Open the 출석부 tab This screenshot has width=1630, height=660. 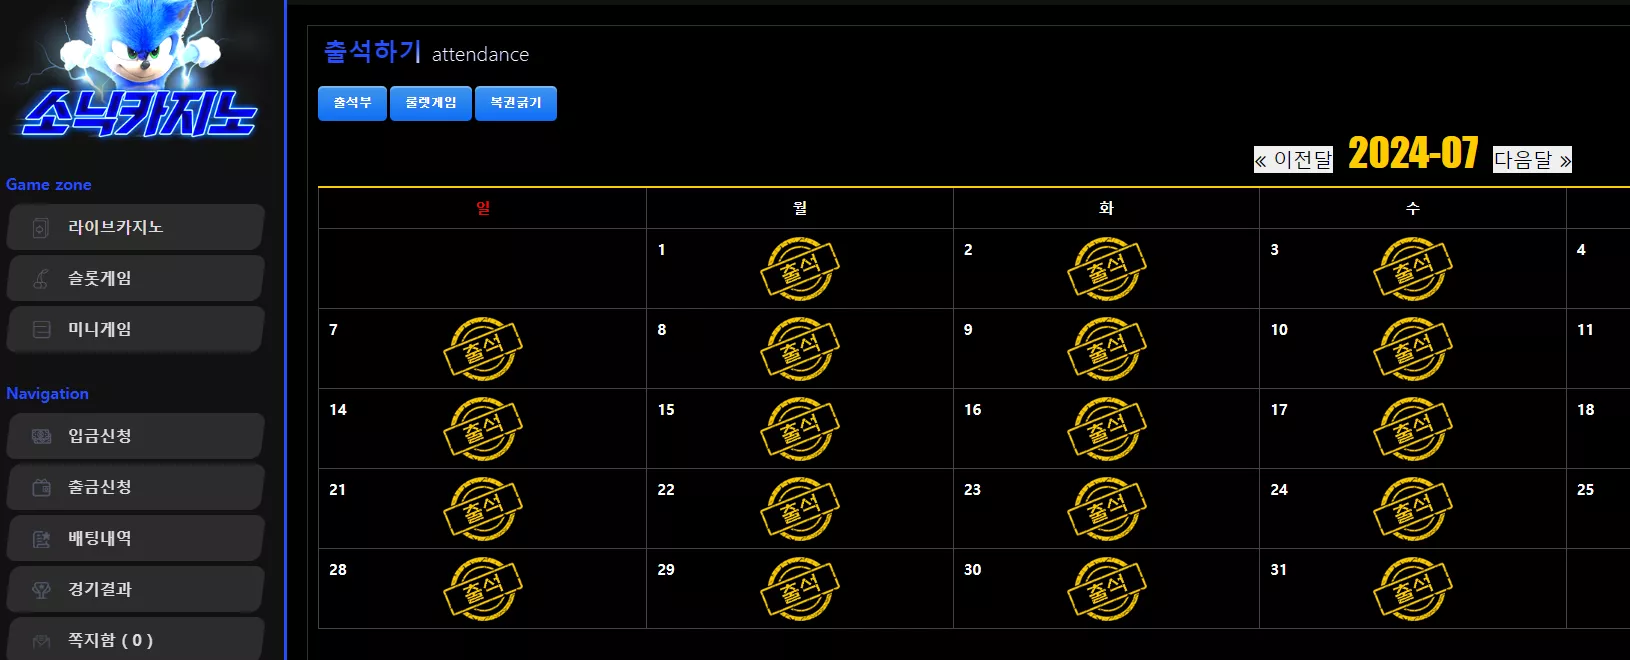352,103
